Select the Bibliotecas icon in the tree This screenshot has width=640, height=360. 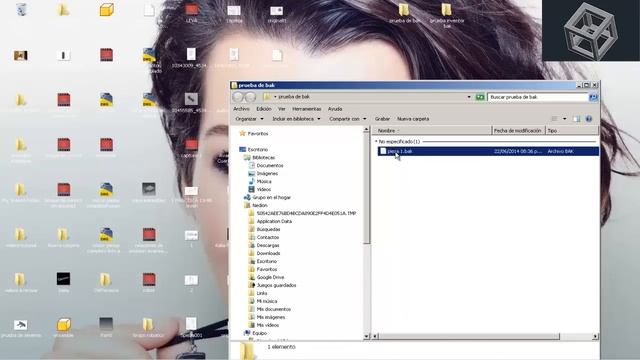pyautogui.click(x=247, y=158)
